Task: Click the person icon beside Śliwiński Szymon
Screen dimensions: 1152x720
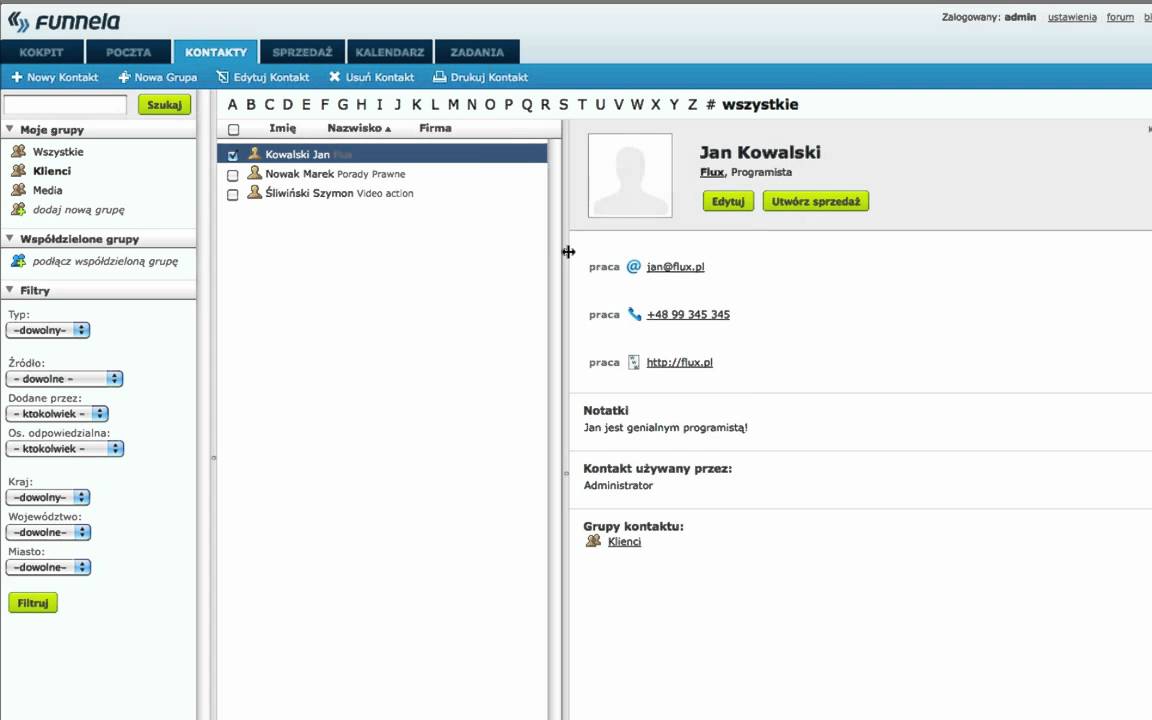Action: (x=254, y=192)
